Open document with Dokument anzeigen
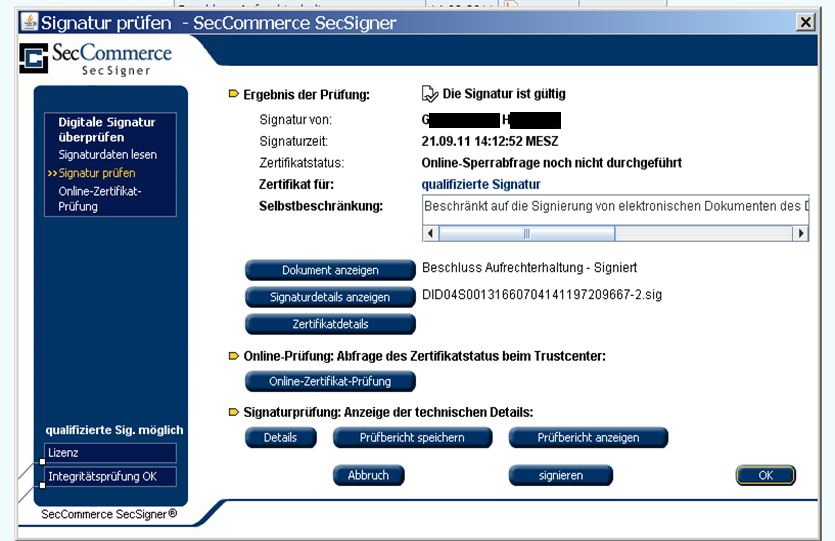Viewport: 835px width, 541px height. (330, 270)
